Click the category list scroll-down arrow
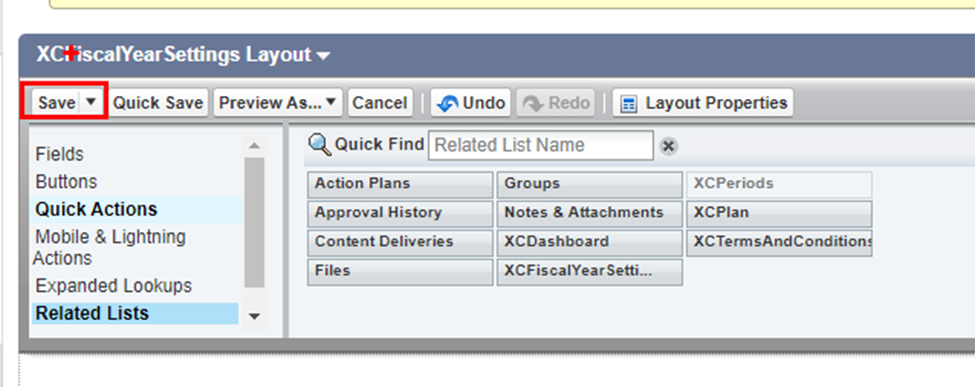Screen dimensions: 975x387 pyautogui.click(x=254, y=317)
